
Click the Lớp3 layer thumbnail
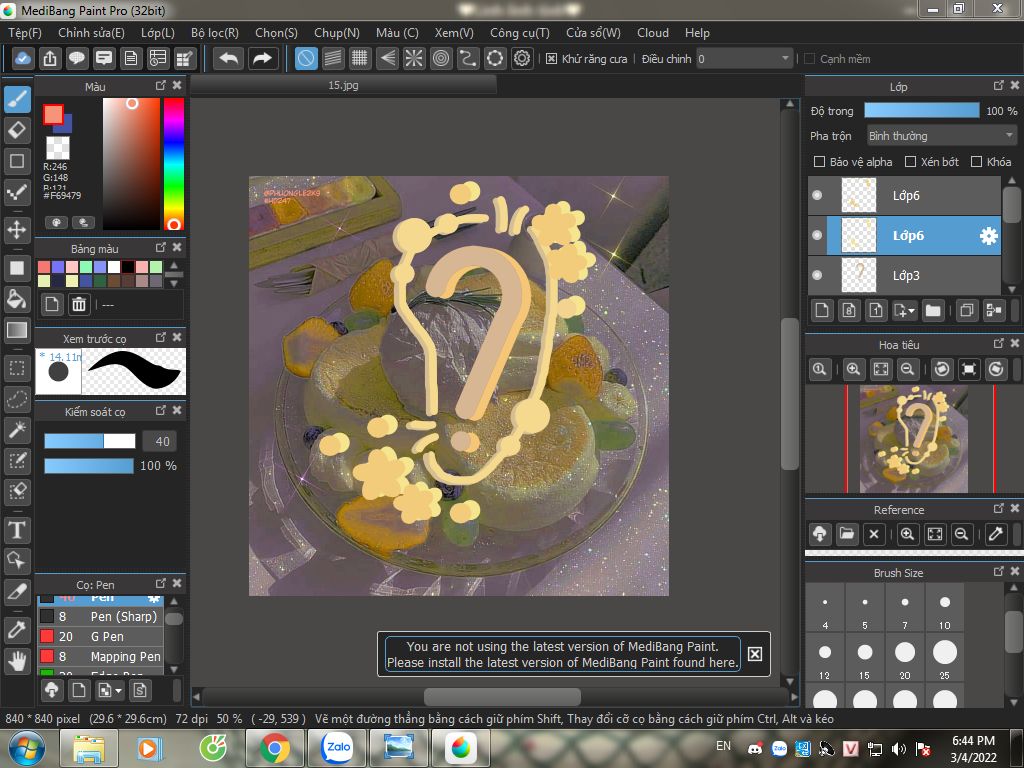[x=859, y=275]
